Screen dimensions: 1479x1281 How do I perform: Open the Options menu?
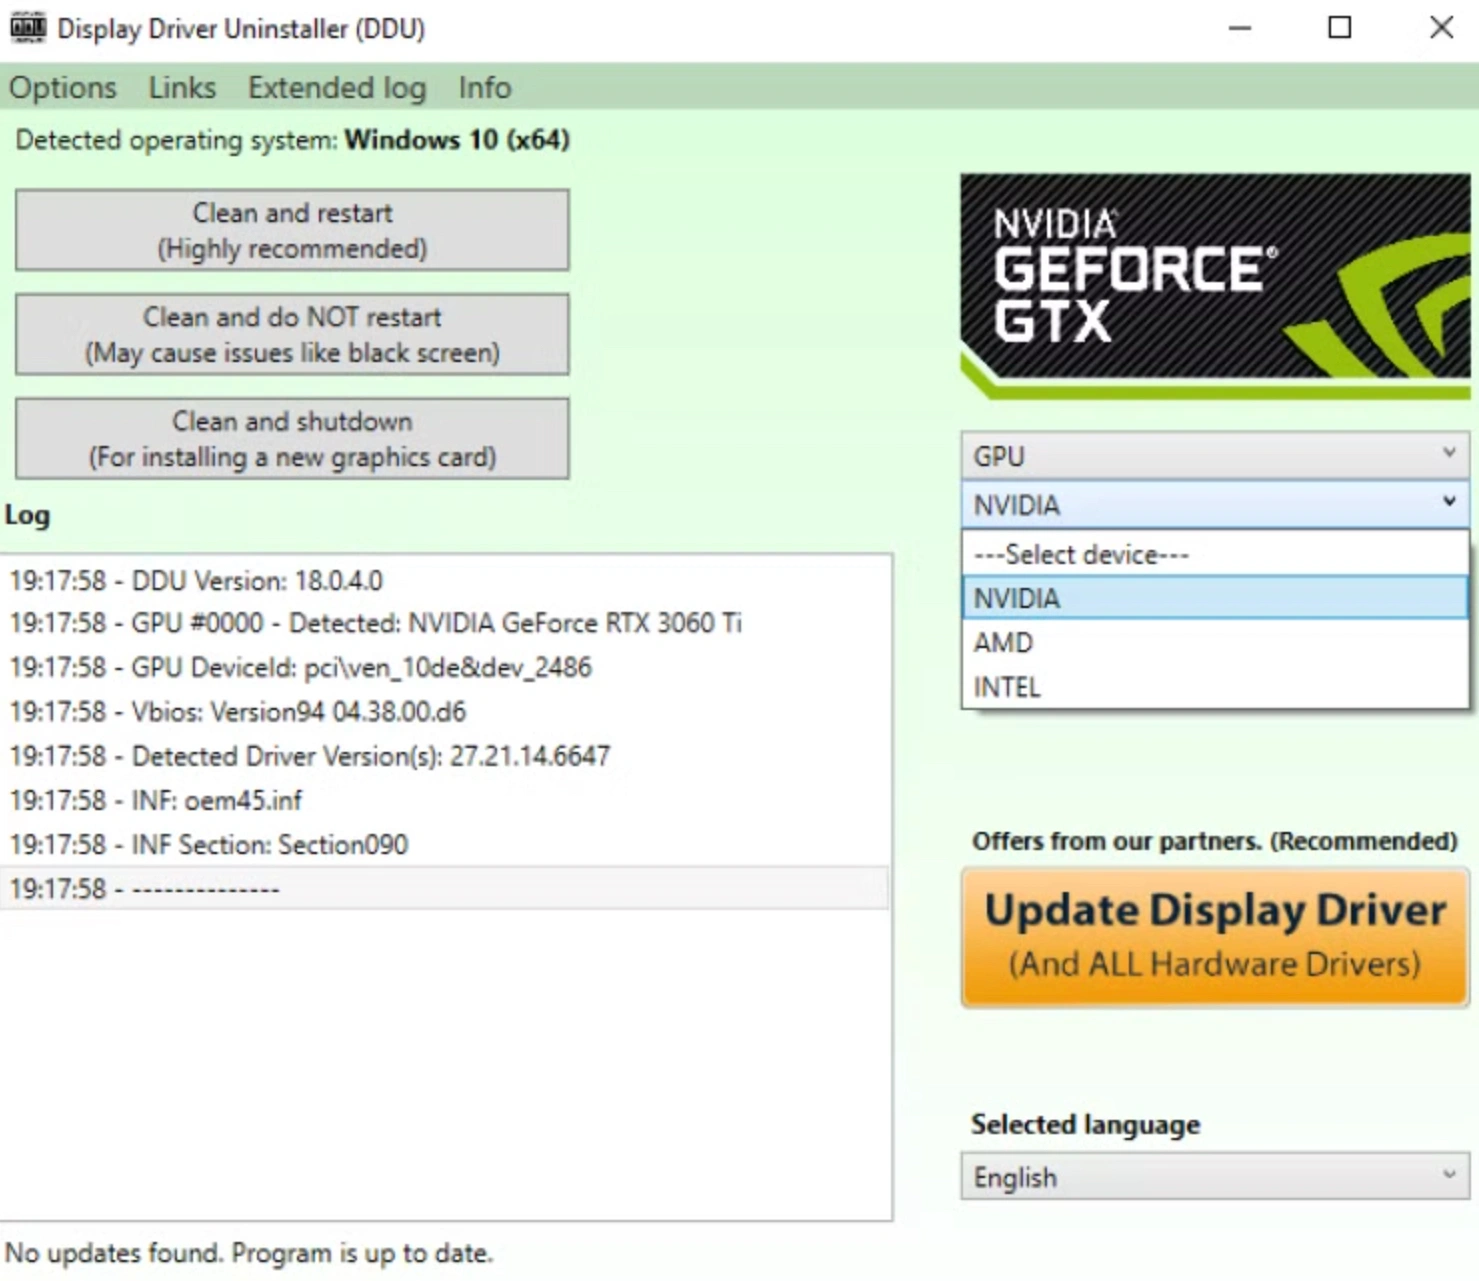pos(63,88)
